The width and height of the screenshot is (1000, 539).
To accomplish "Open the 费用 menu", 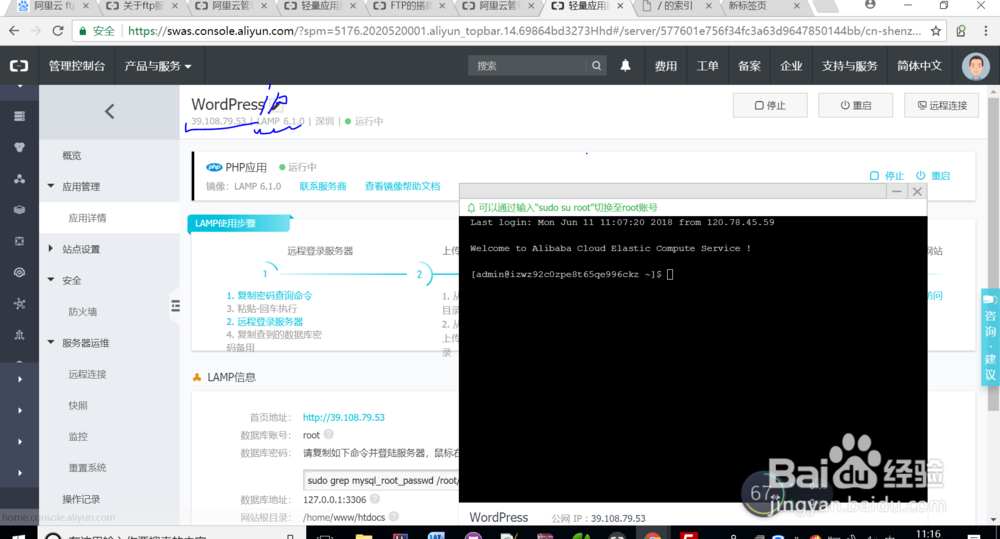I will tap(666, 66).
